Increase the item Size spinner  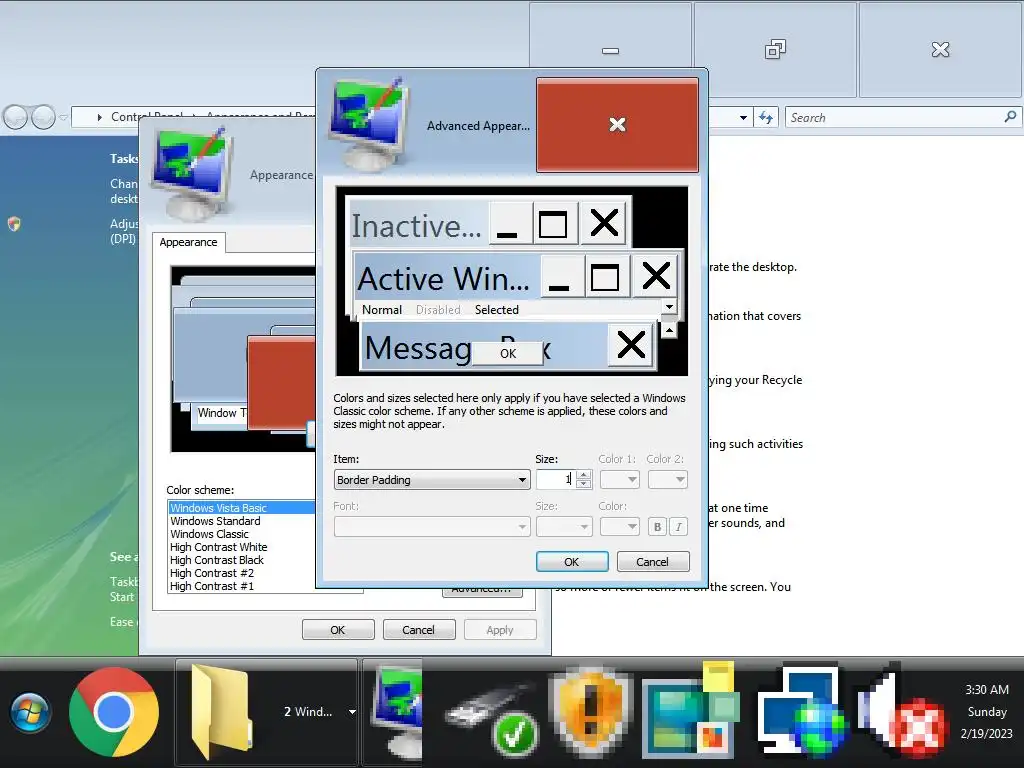[584, 475]
